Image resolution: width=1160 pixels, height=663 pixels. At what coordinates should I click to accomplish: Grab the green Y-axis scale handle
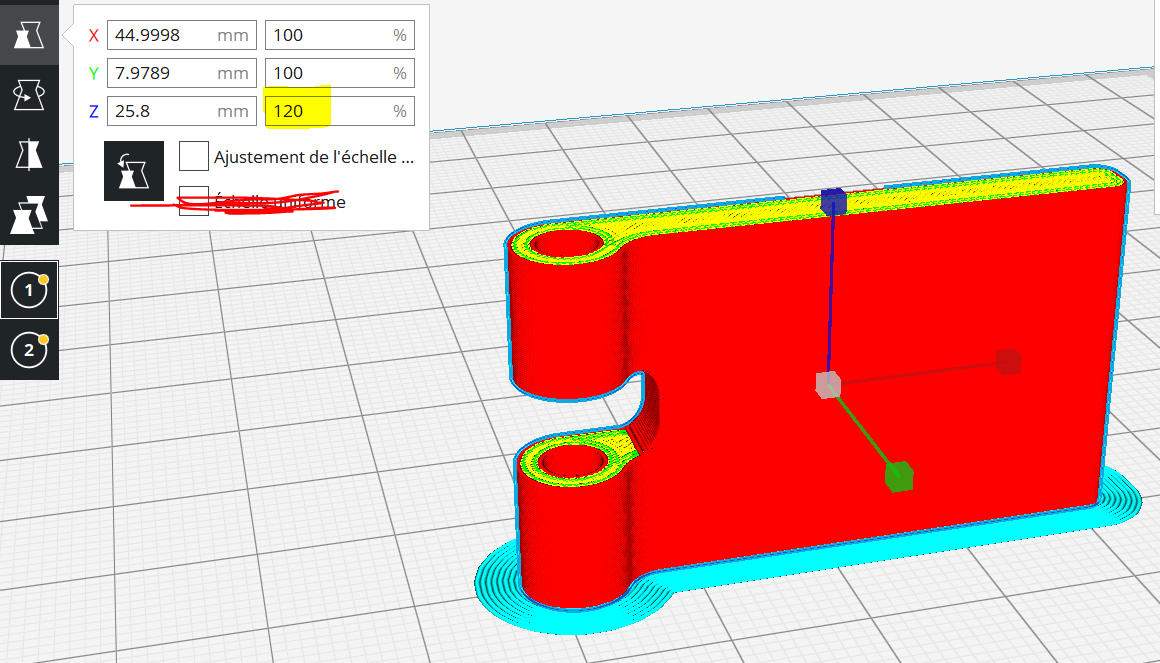[x=899, y=477]
